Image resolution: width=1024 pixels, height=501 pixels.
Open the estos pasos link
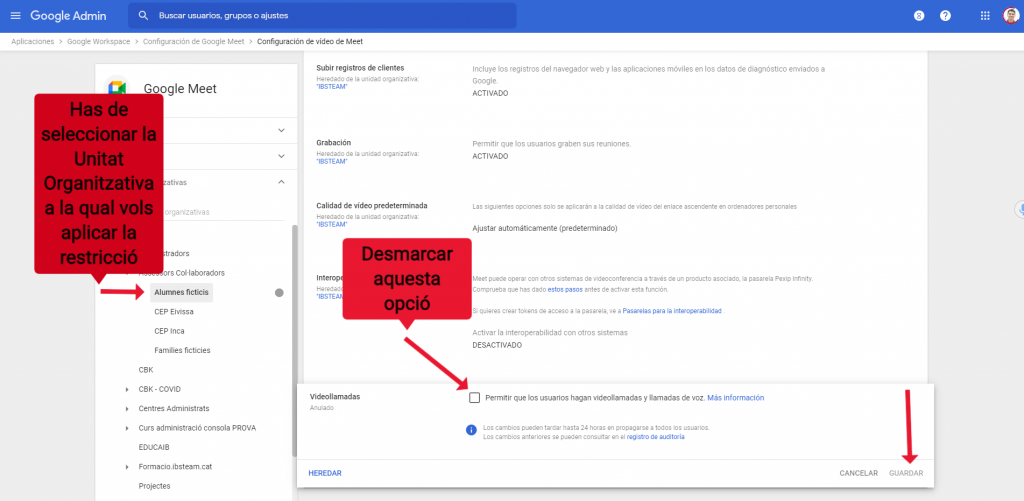coord(564,289)
